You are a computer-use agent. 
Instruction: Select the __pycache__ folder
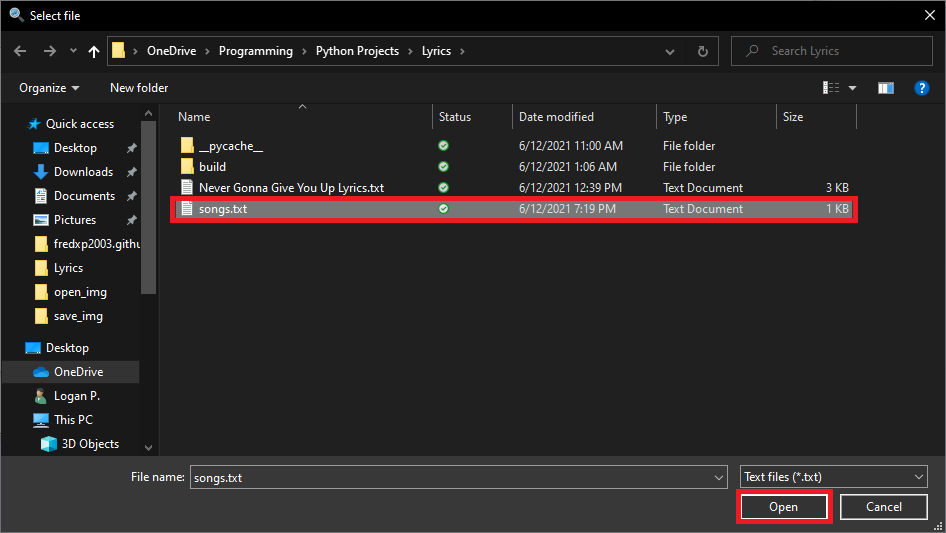(x=230, y=146)
